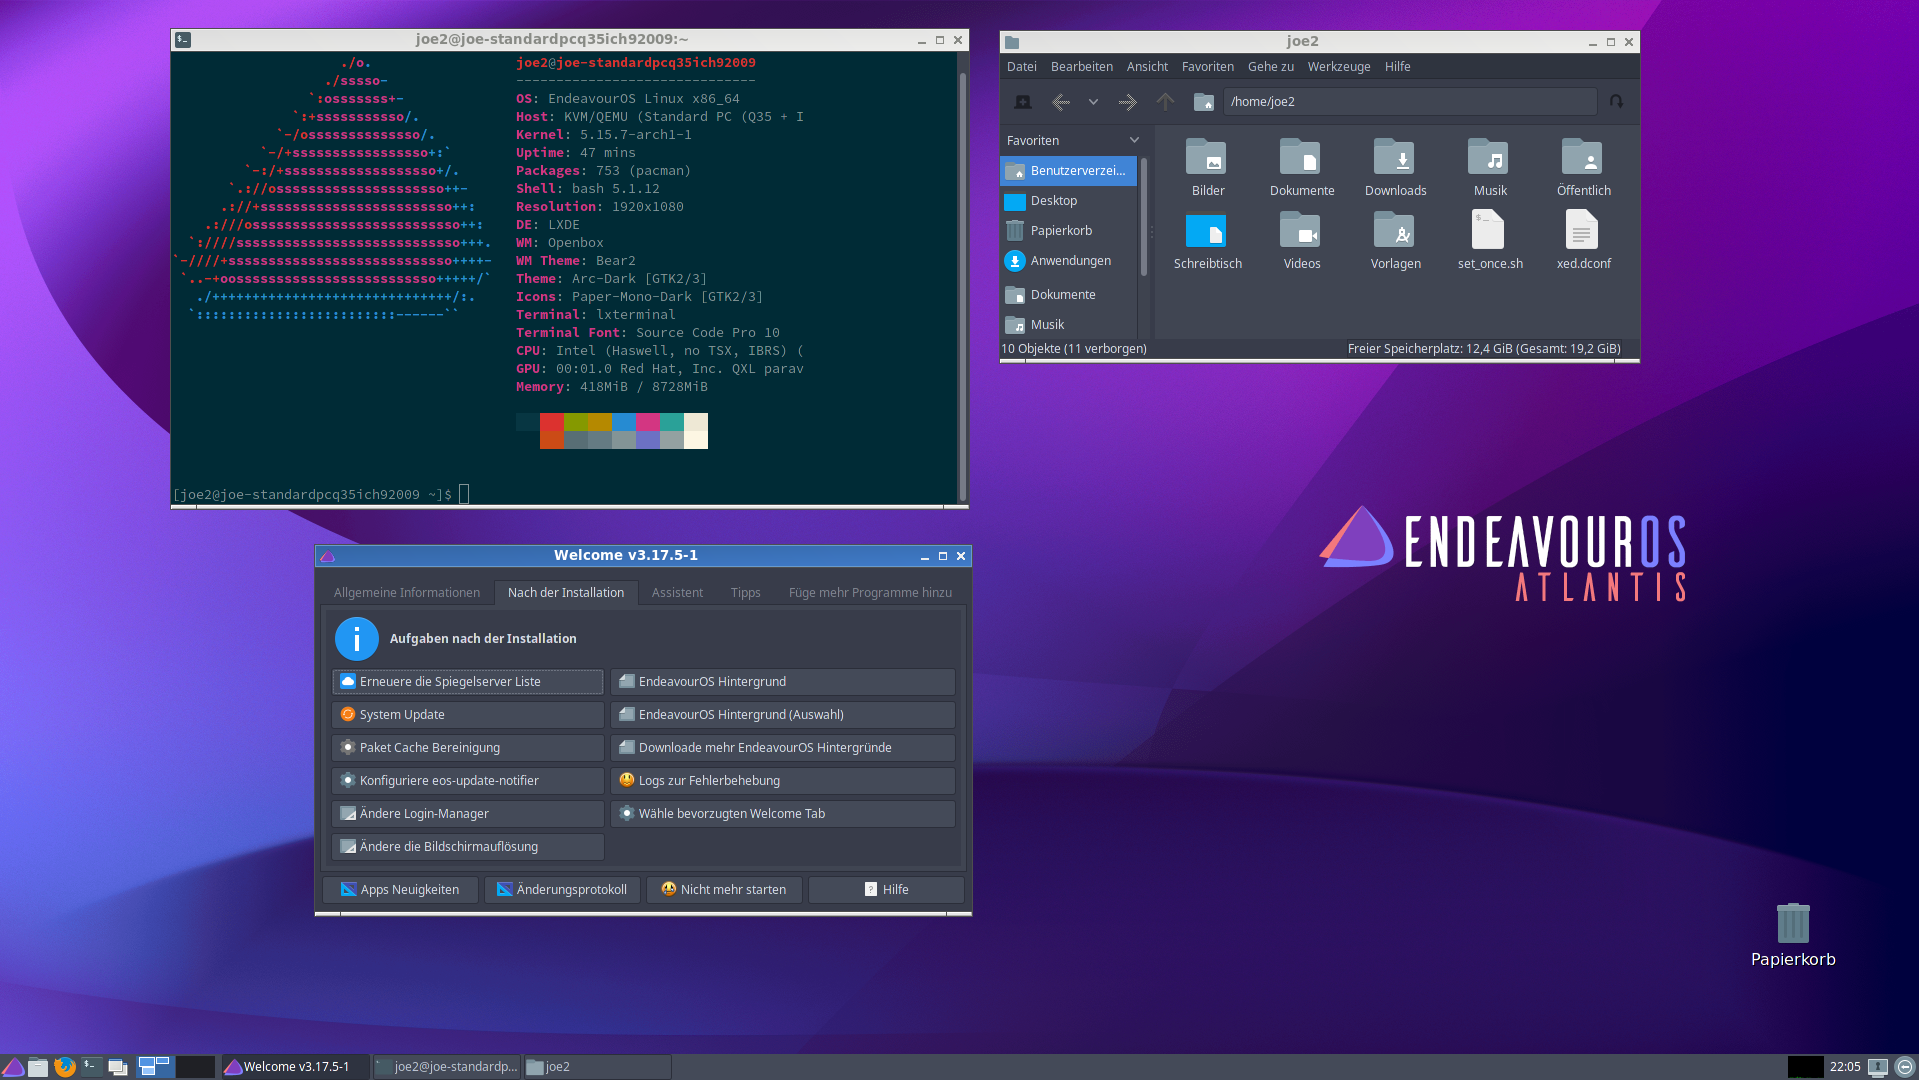Launch terminal from taskbar launcher
1919x1080 pixels.
point(91,1067)
